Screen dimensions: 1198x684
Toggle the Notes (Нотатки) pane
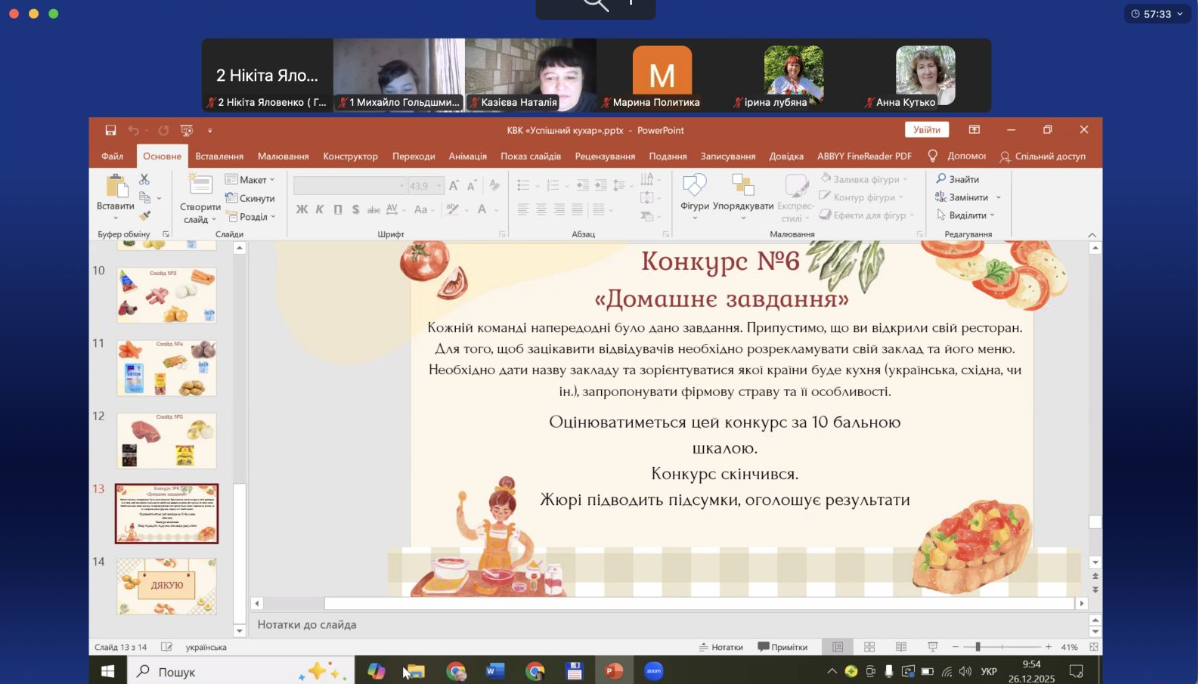pos(720,647)
